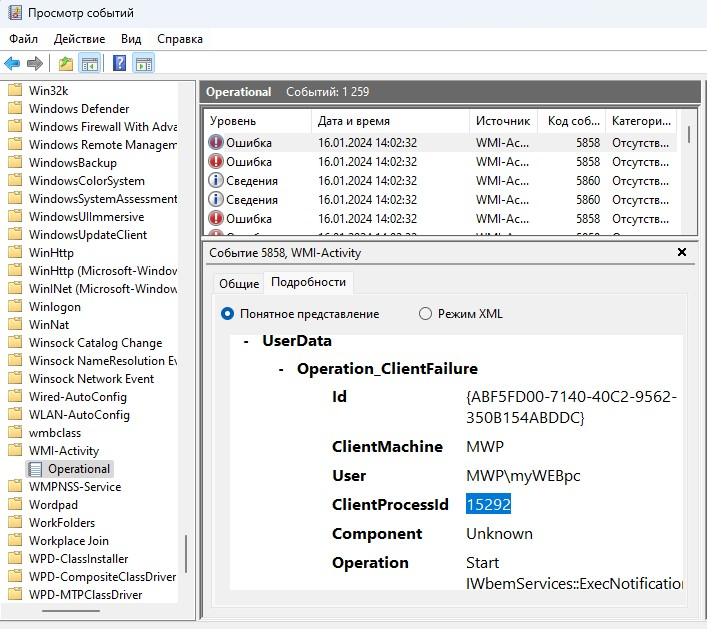Click the WMI-Activity folder icon
This screenshot has height=629, width=707.
click(15, 450)
